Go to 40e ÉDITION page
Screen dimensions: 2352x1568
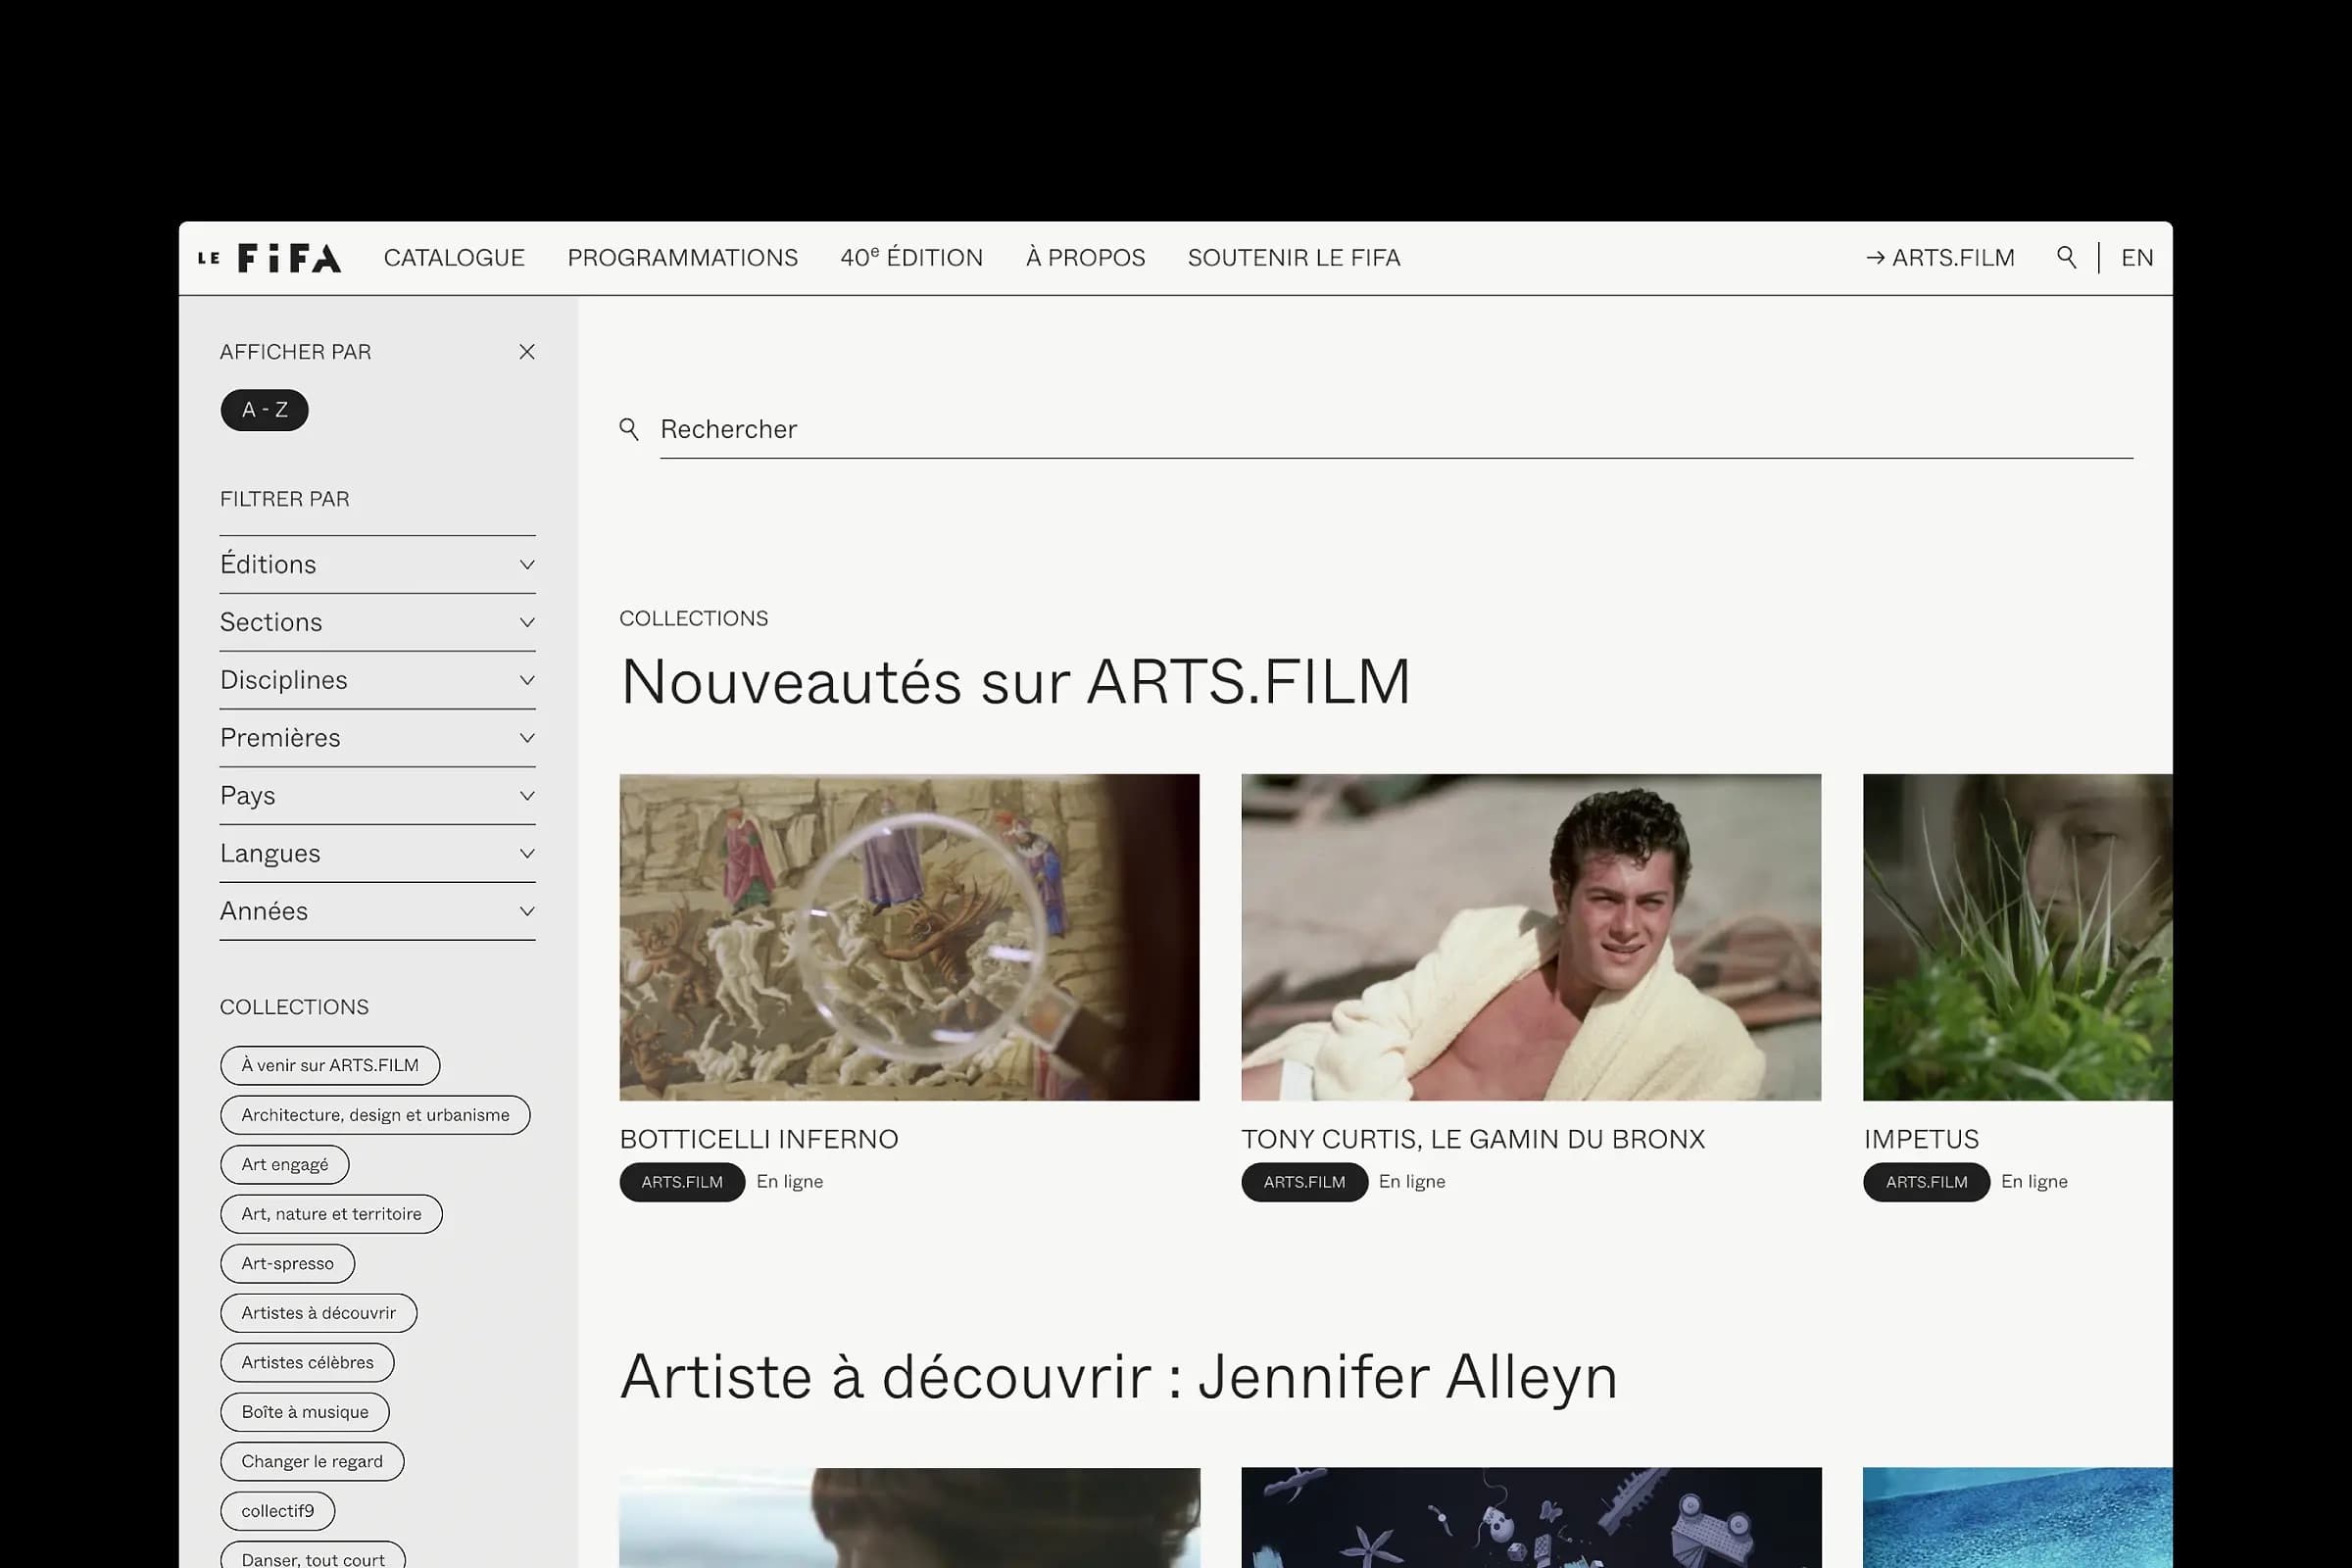click(912, 258)
